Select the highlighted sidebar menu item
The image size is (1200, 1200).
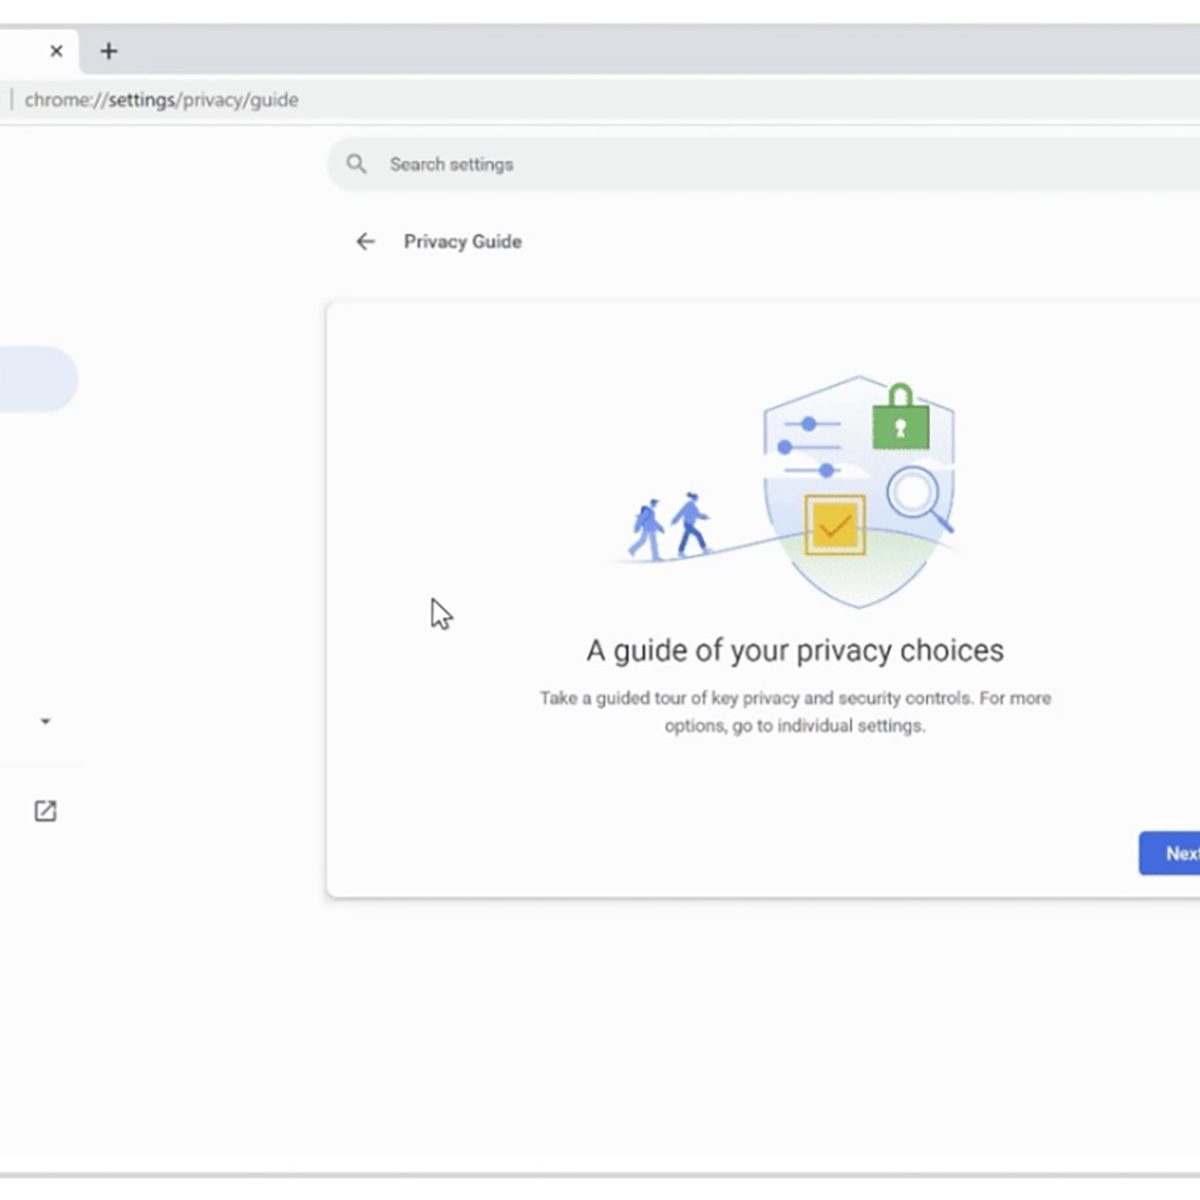[35, 380]
